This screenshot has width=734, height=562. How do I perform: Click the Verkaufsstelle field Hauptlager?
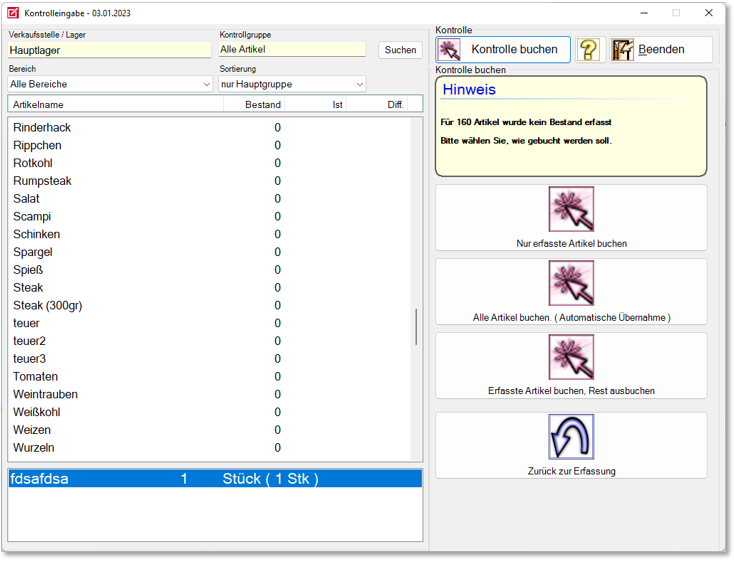pos(110,50)
